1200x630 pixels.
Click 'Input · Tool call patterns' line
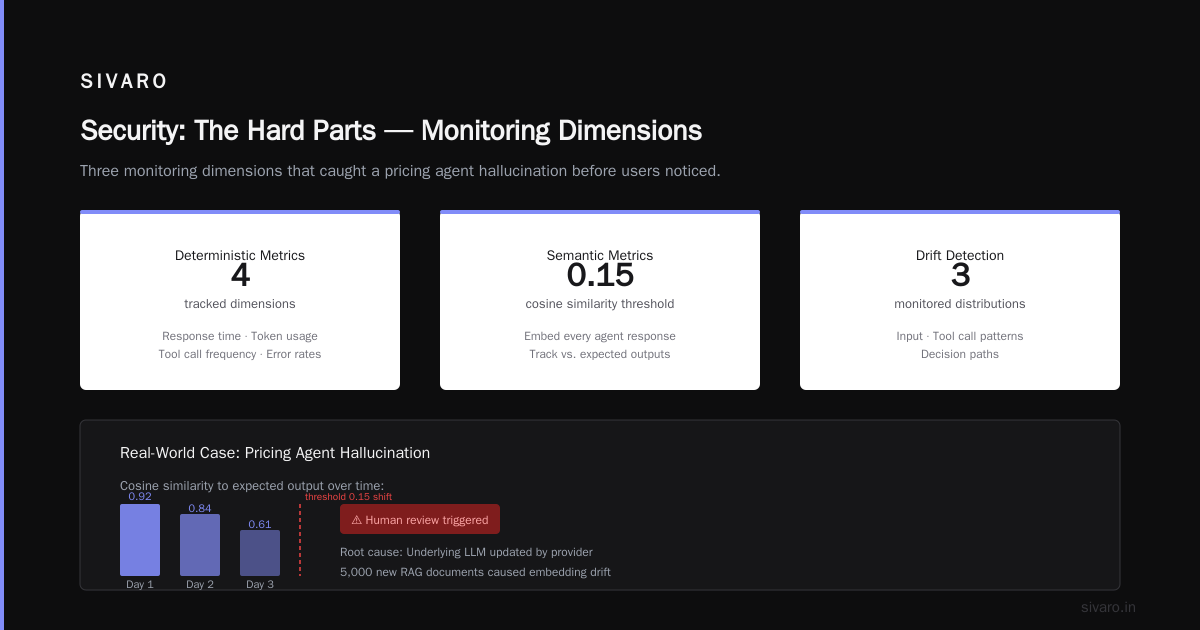coord(960,336)
